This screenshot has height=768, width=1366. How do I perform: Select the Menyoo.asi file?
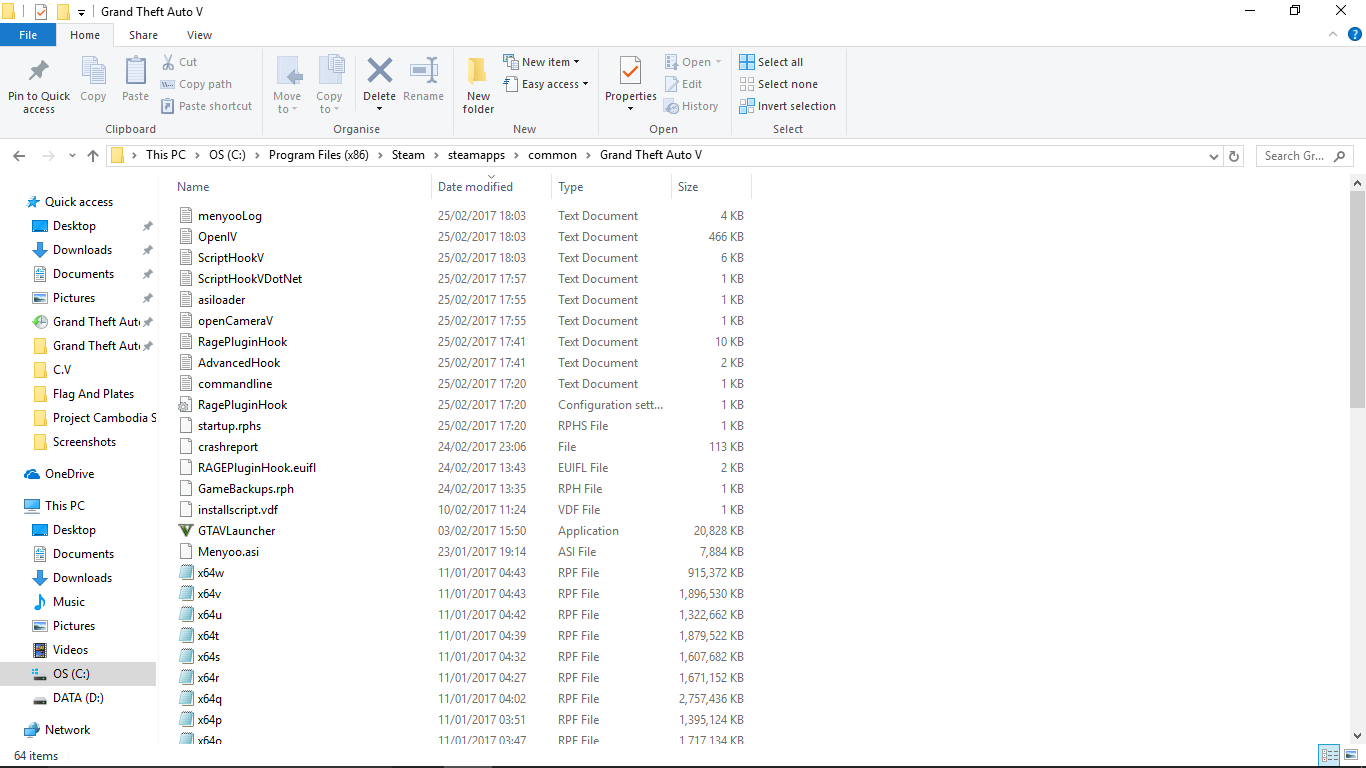228,552
